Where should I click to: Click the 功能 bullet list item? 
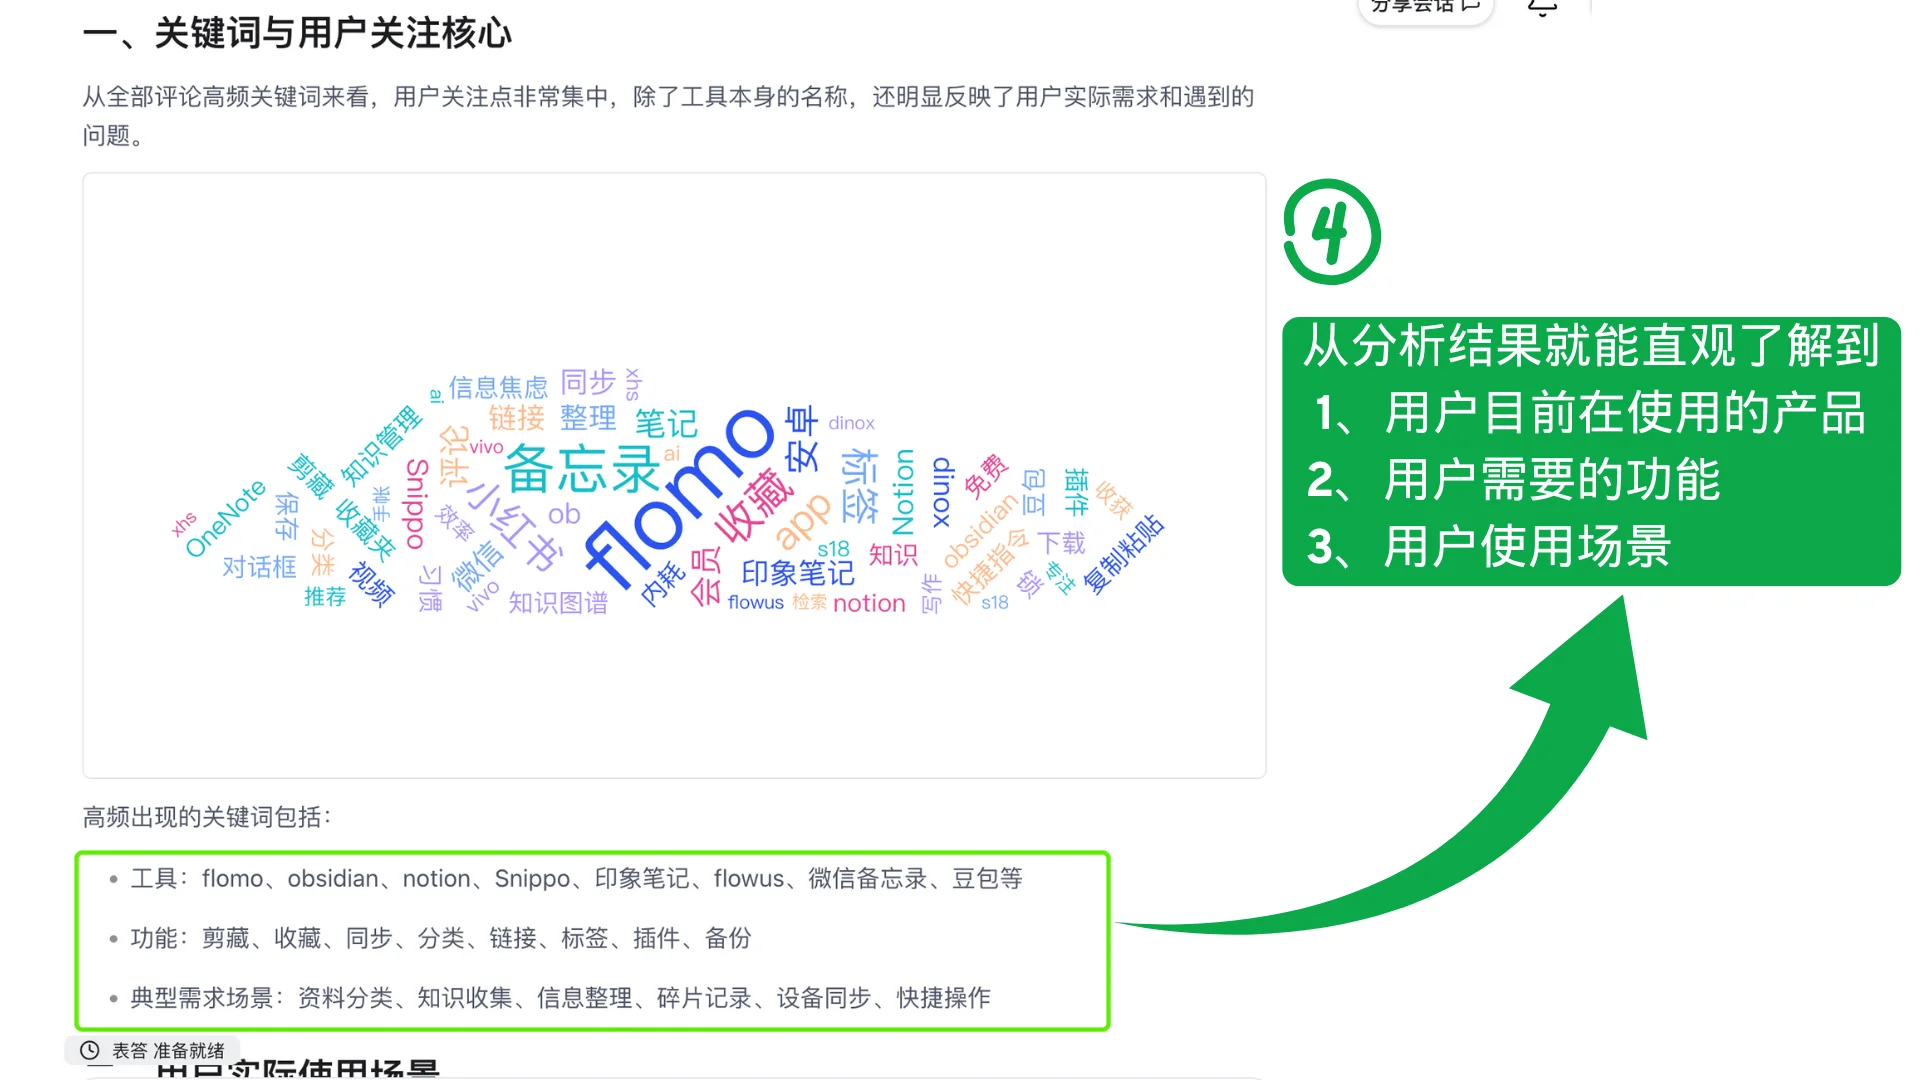click(x=443, y=938)
